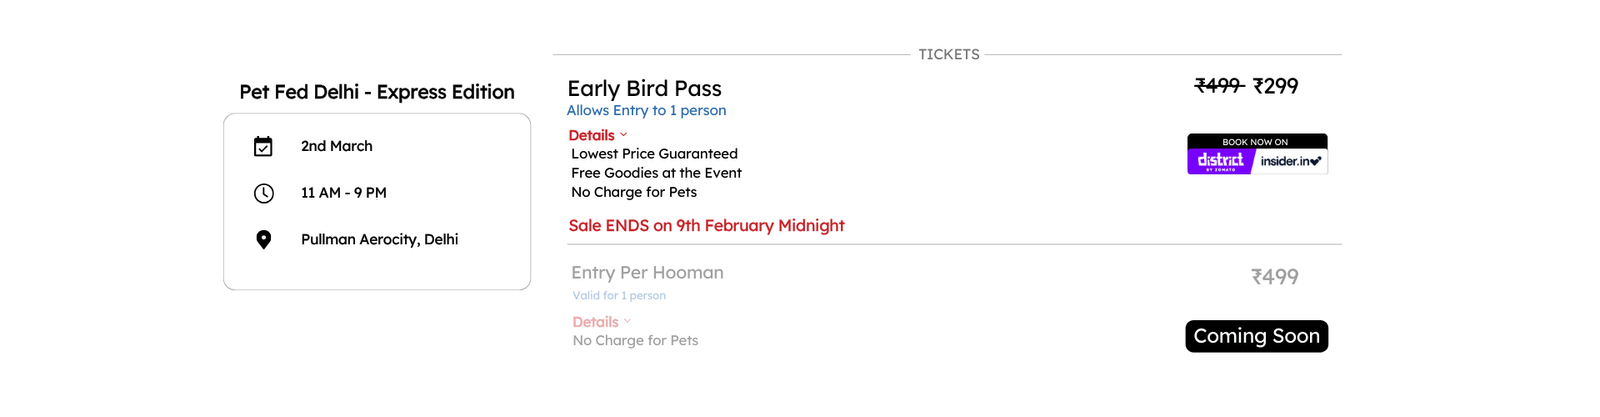Toggle the Entry Per Hooman Details label

coord(595,322)
